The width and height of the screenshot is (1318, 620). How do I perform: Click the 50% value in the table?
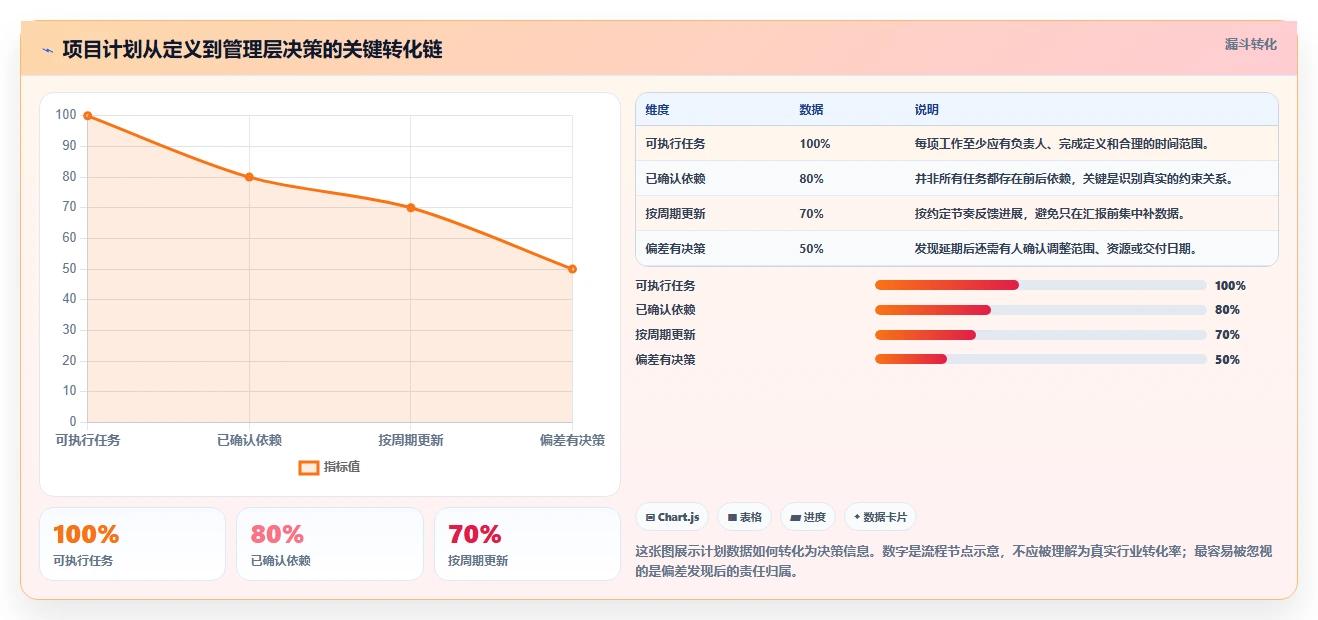point(811,249)
